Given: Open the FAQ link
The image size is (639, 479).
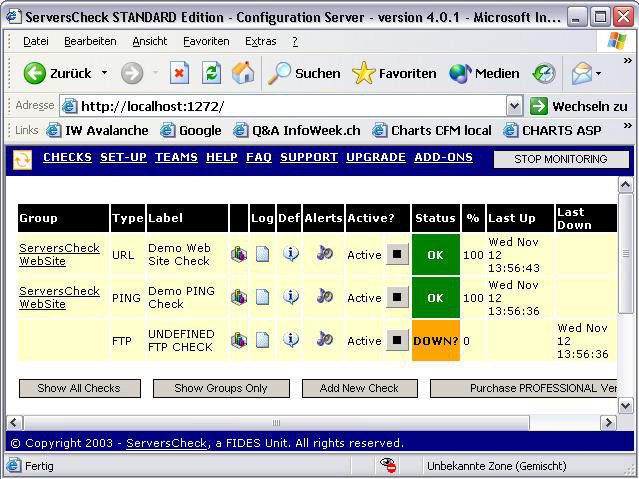Looking at the screenshot, I should [259, 157].
